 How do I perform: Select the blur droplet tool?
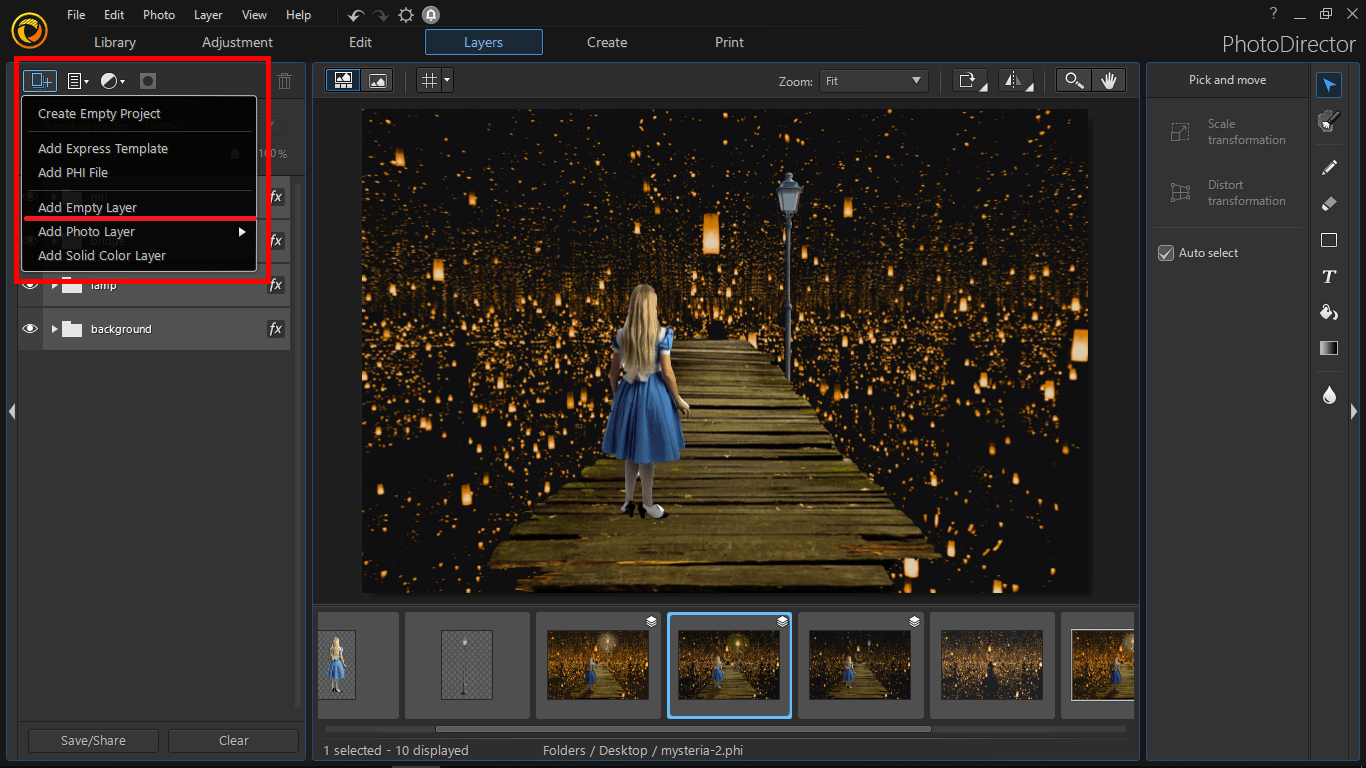pos(1329,395)
